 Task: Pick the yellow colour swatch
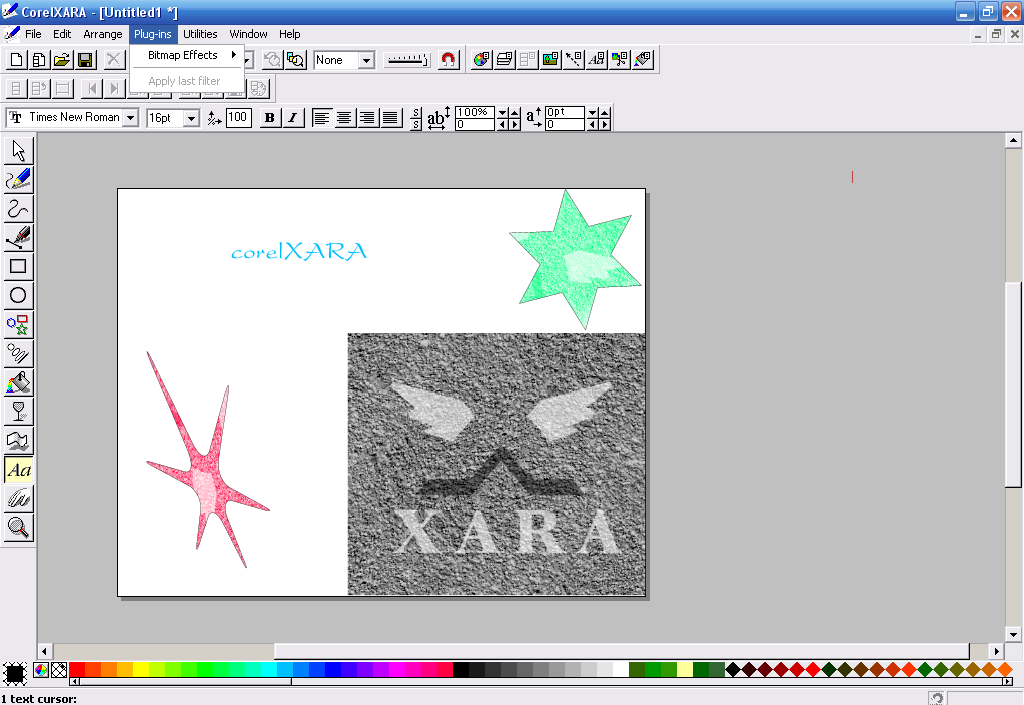[140, 669]
